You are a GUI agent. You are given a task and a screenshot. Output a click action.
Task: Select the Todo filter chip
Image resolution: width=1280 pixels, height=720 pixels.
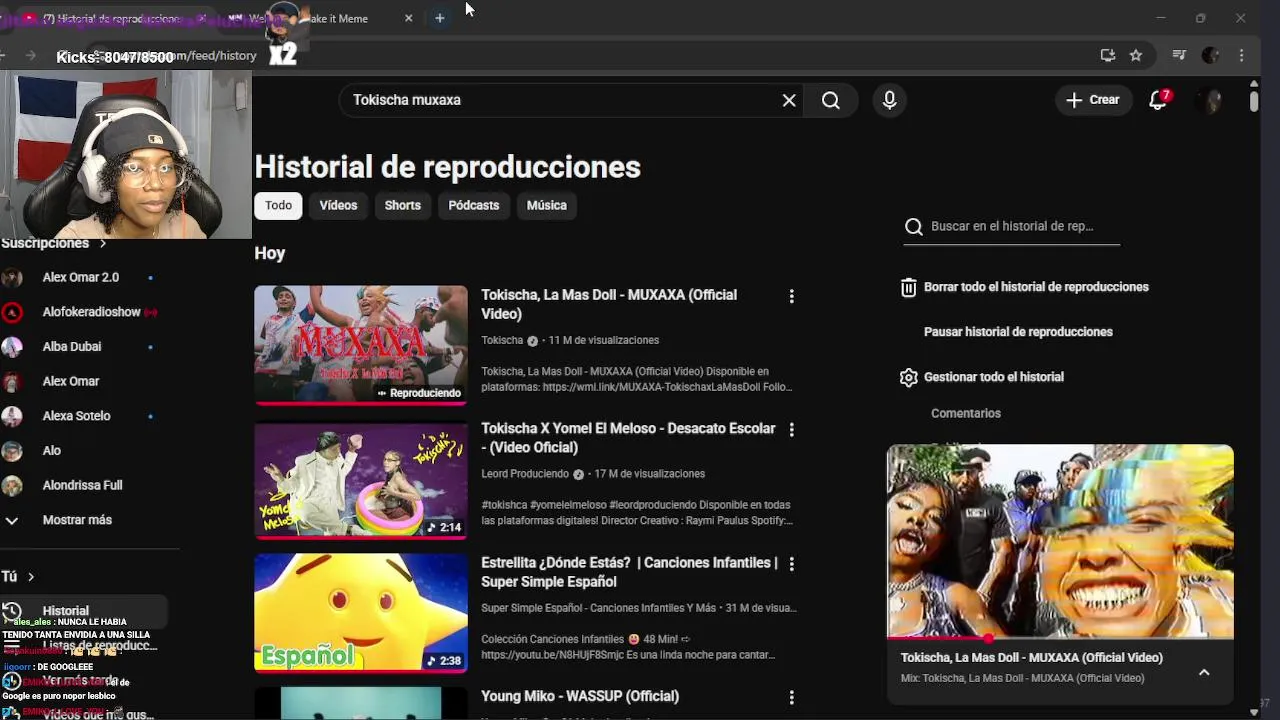[278, 205]
